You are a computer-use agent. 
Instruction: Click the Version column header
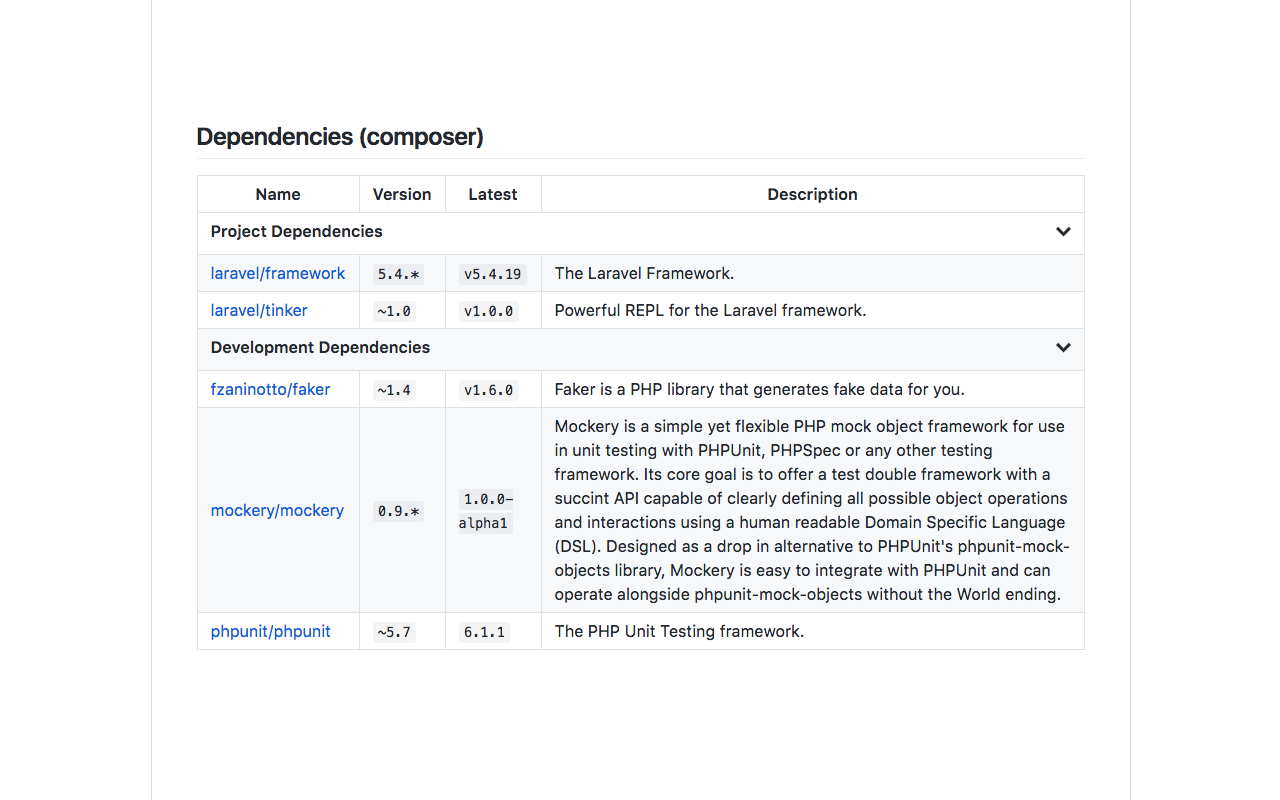(402, 194)
